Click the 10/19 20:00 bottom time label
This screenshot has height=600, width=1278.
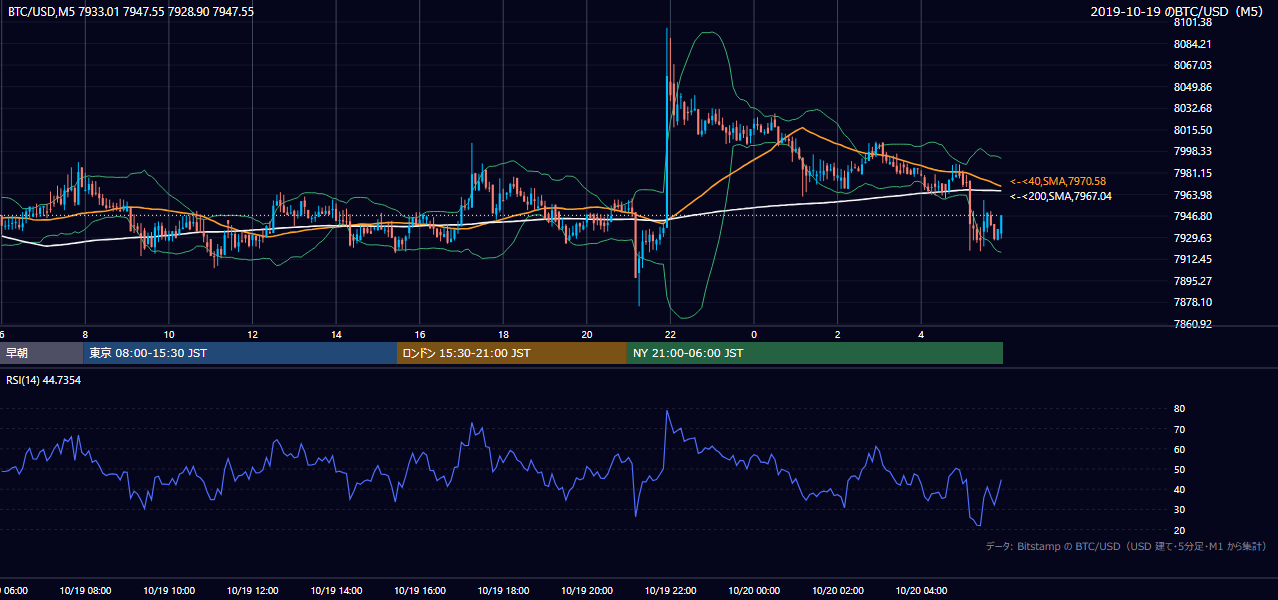tap(586, 591)
